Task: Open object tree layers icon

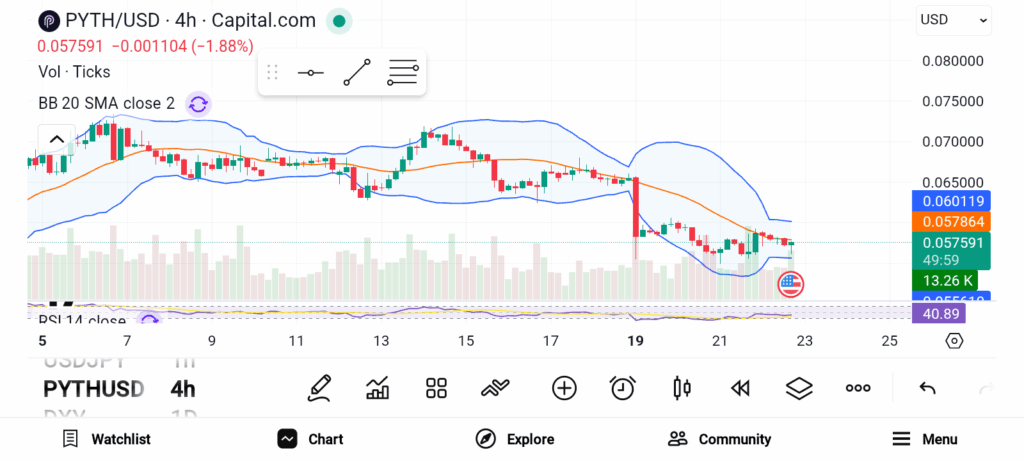Action: coord(798,388)
